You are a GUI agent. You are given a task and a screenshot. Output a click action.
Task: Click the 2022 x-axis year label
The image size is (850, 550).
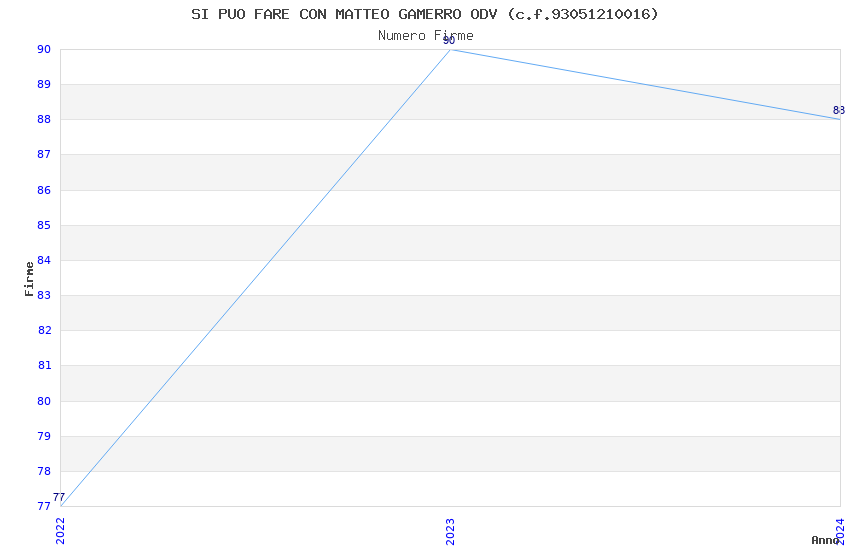tap(60, 531)
